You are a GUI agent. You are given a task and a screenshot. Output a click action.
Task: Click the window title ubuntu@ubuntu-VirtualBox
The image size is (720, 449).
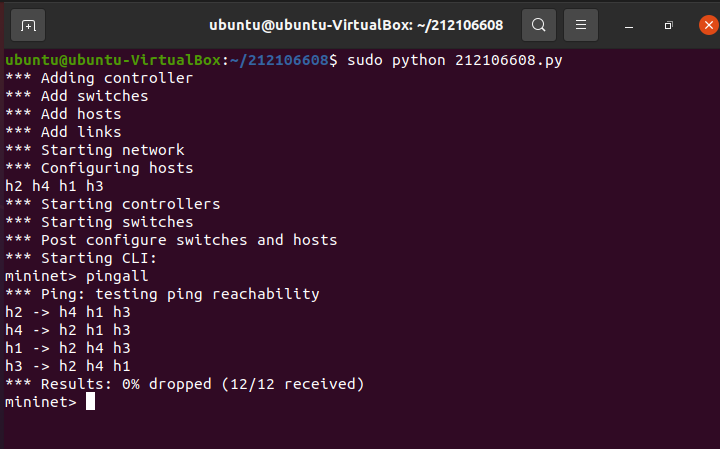click(x=356, y=25)
